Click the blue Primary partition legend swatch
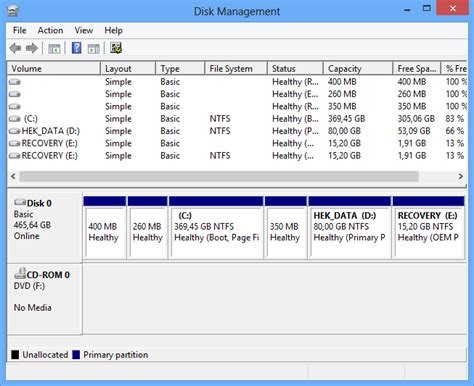The height and width of the screenshot is (386, 474). (x=76, y=355)
